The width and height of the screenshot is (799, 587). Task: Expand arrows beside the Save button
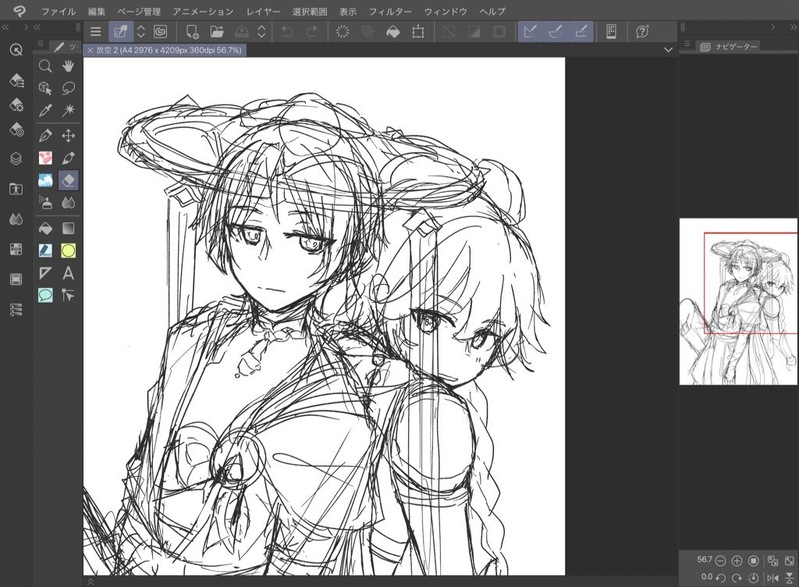(x=261, y=32)
